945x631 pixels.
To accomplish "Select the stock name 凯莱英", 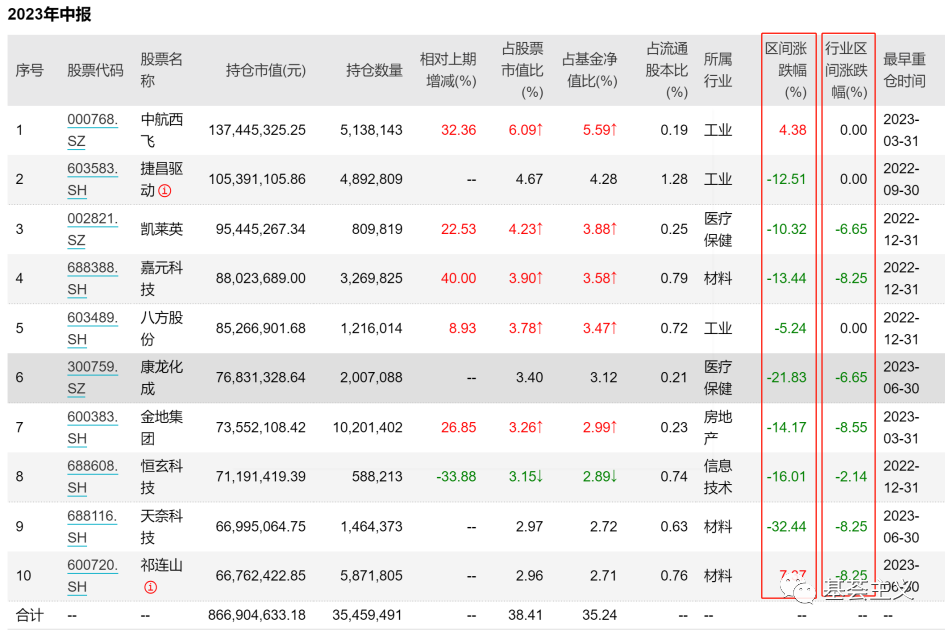I will pos(162,230).
